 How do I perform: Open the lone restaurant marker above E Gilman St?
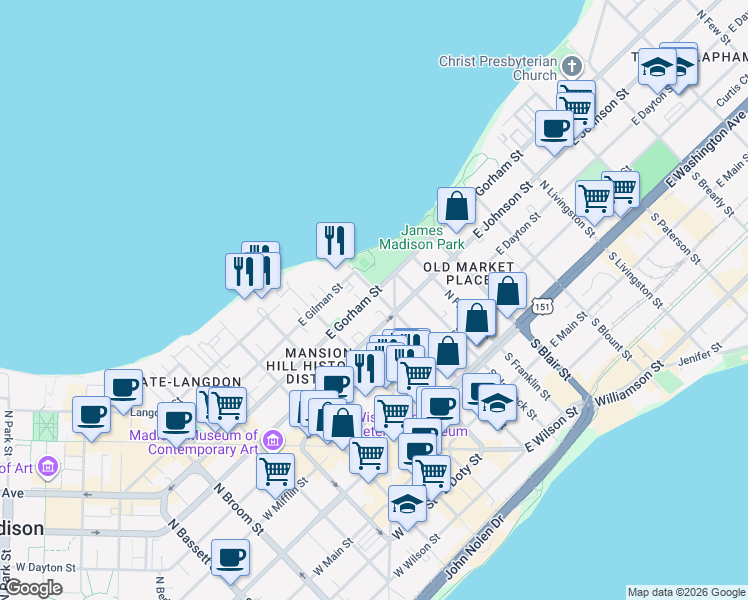[335, 241]
